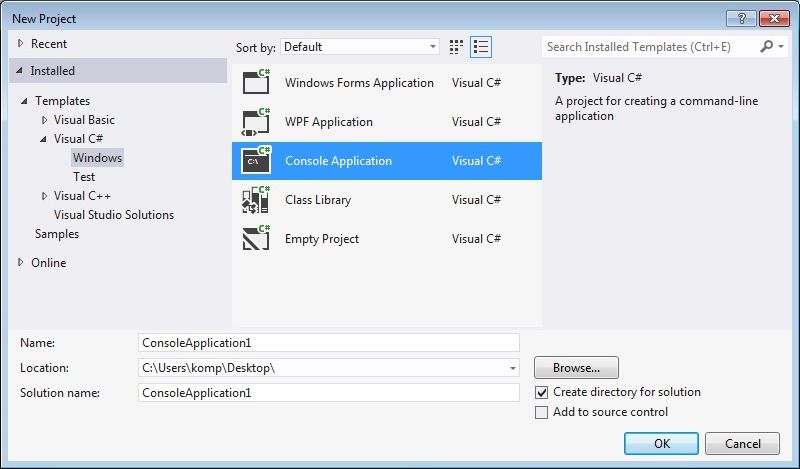This screenshot has height=469, width=800.
Task: Expand the Visual Basic tree node
Action: (45, 120)
